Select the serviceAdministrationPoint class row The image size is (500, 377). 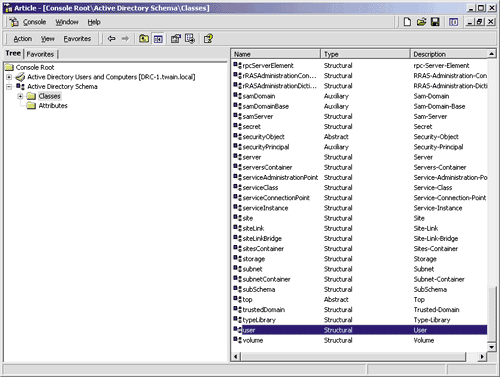tap(360, 177)
